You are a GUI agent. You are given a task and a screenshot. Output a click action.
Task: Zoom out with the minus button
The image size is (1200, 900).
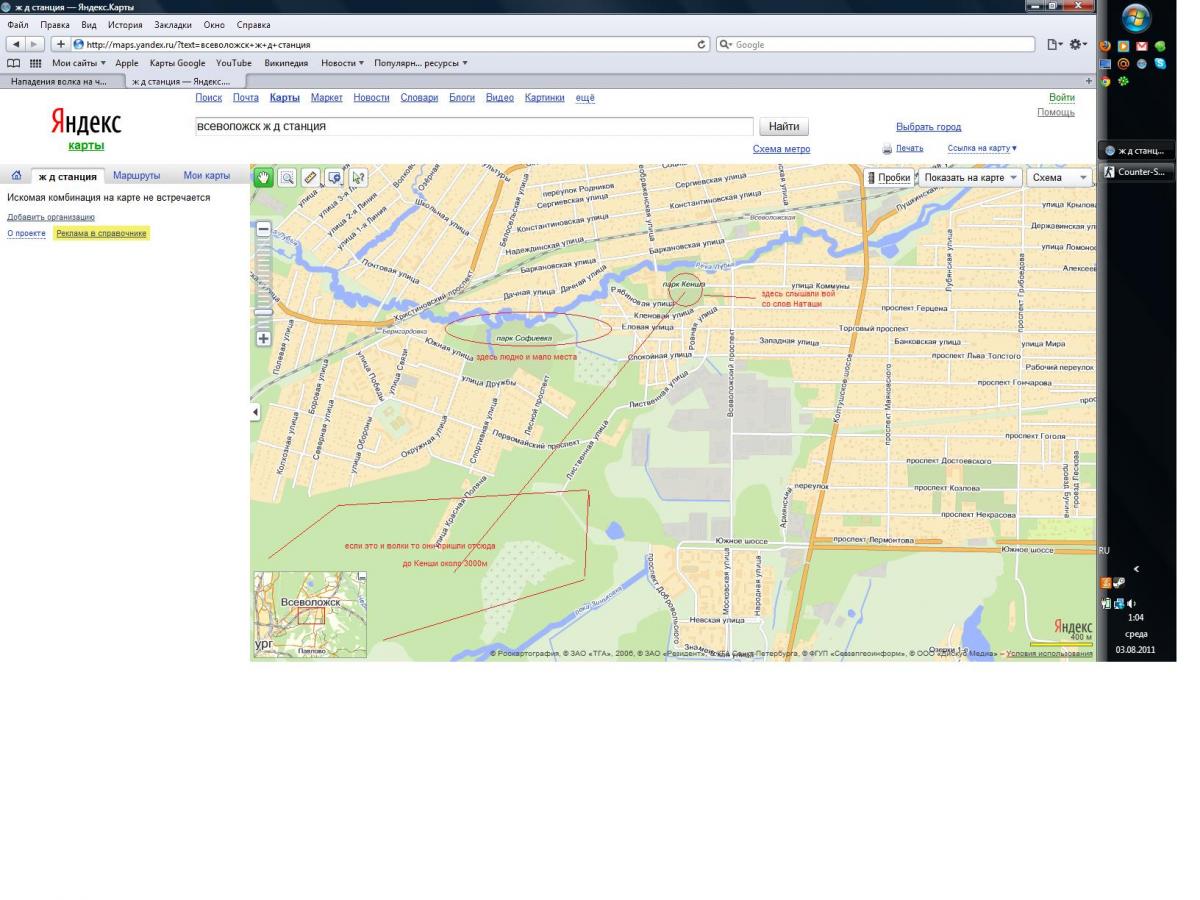coord(264,229)
